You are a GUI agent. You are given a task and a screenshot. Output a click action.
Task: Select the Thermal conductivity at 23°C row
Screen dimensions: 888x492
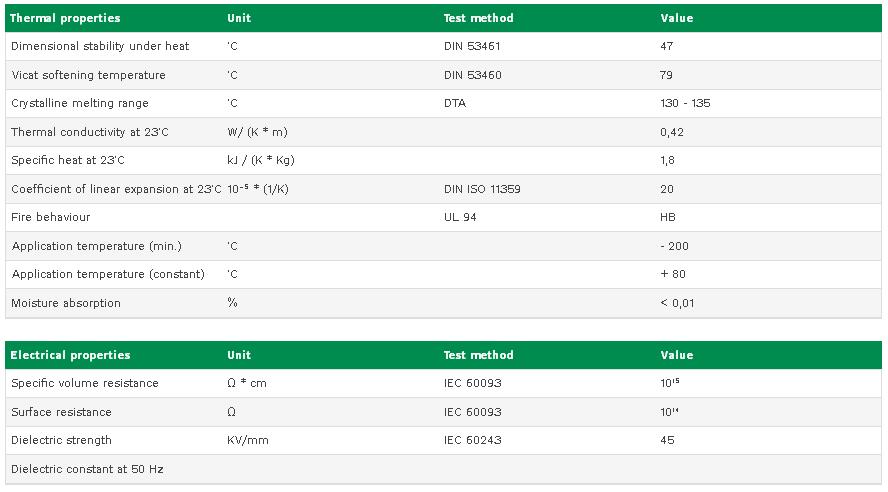[x=443, y=132]
